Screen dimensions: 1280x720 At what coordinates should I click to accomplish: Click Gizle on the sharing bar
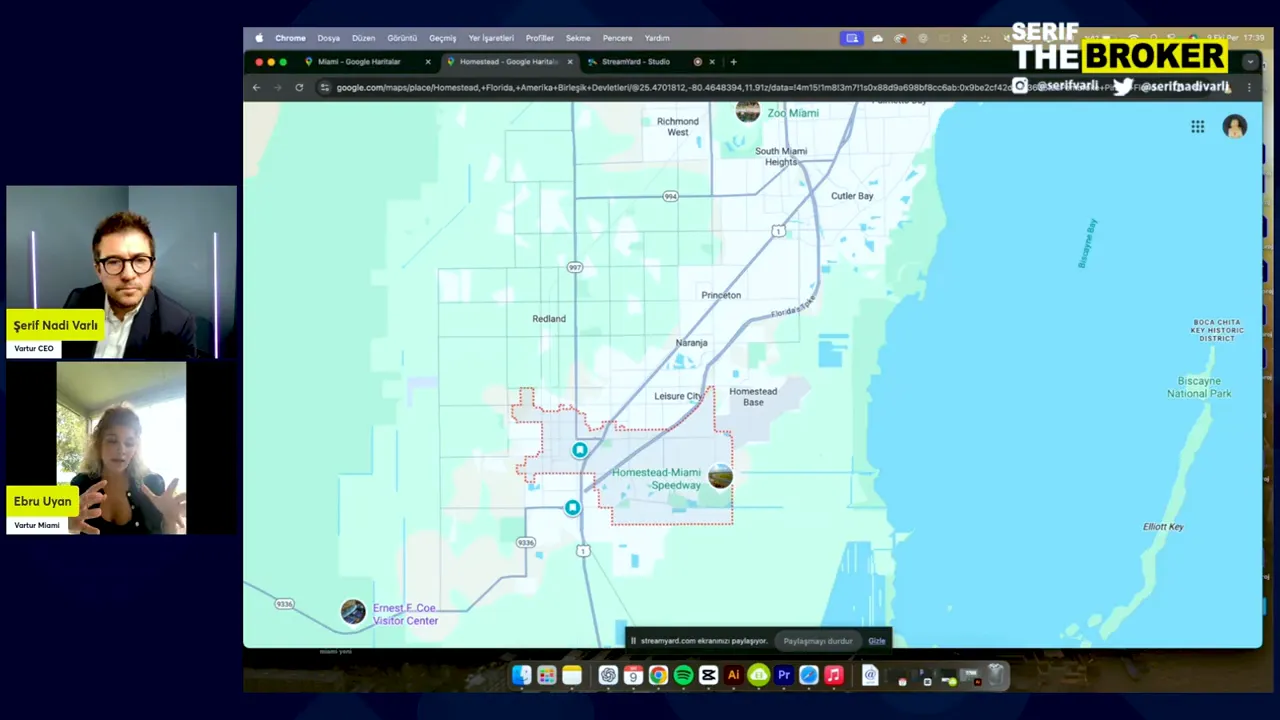[877, 641]
